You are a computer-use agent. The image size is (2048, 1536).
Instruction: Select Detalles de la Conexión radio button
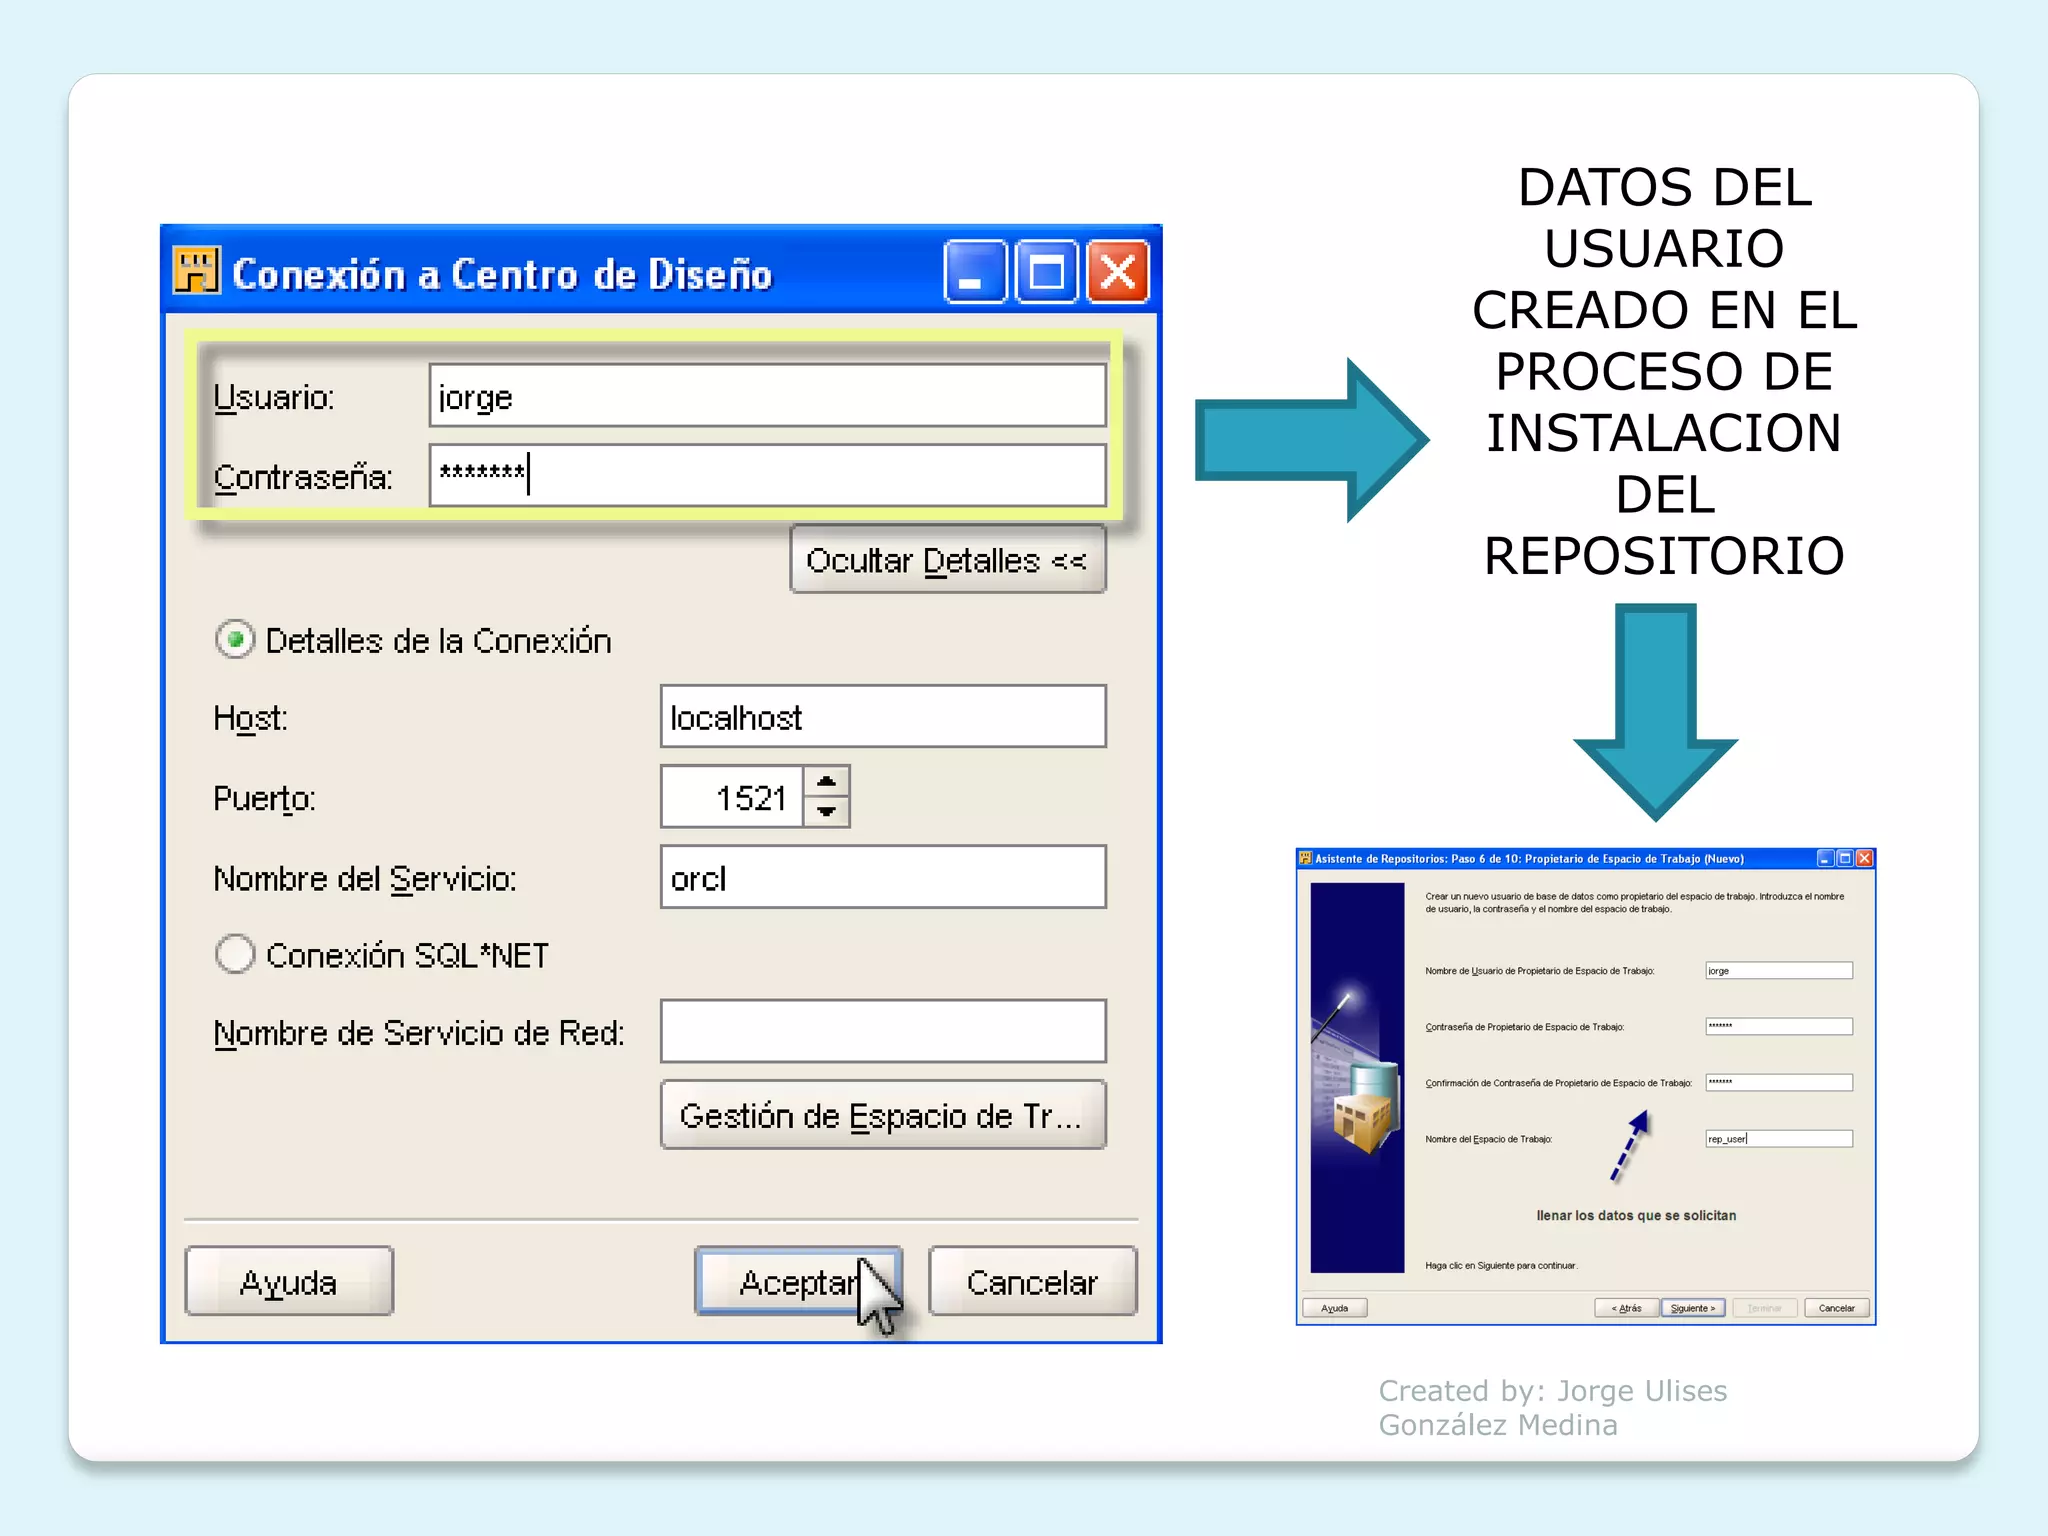point(235,640)
